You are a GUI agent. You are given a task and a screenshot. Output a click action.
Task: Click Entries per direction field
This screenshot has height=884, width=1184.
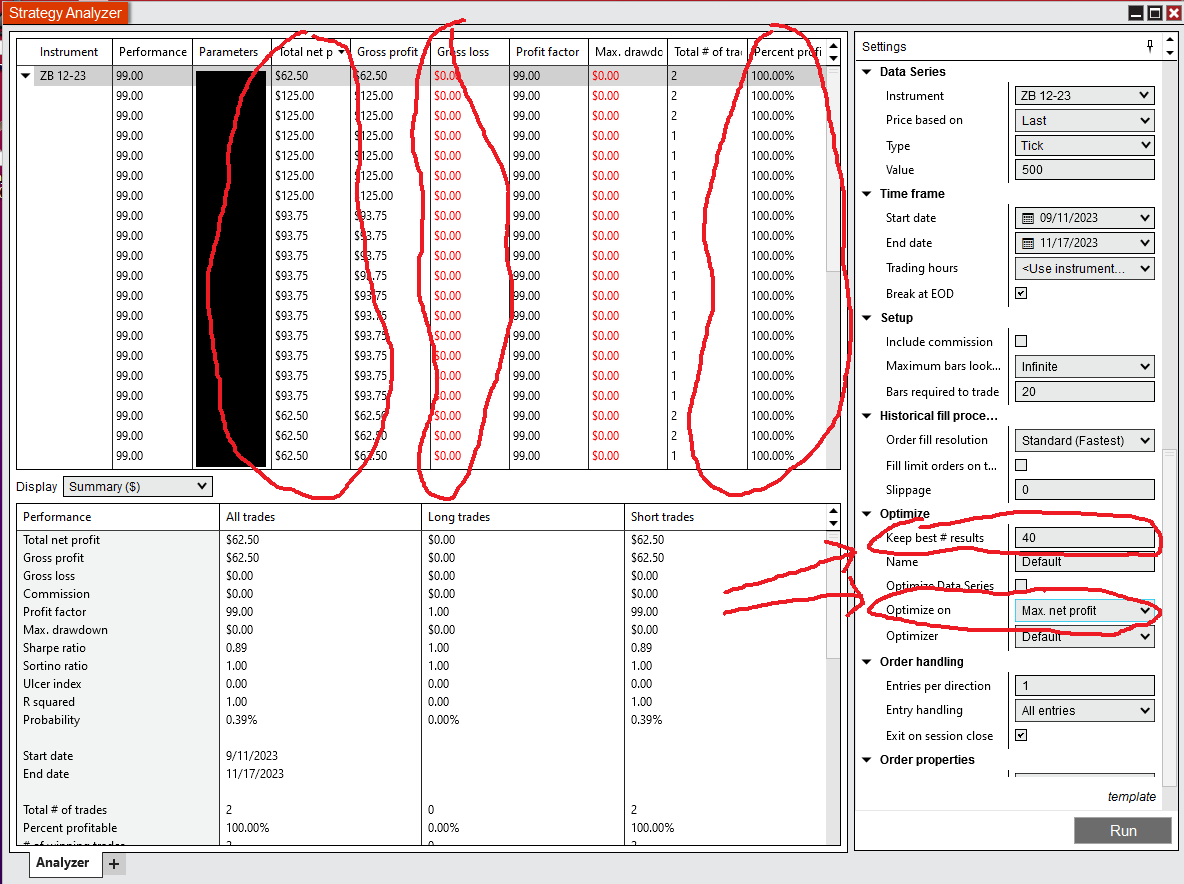point(1084,685)
